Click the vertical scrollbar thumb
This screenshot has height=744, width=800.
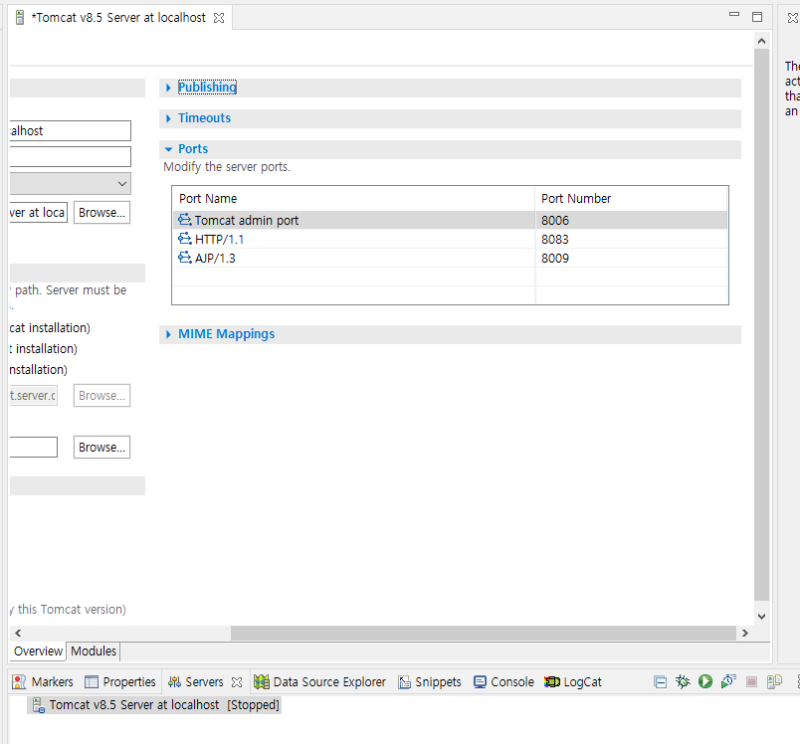[762, 325]
